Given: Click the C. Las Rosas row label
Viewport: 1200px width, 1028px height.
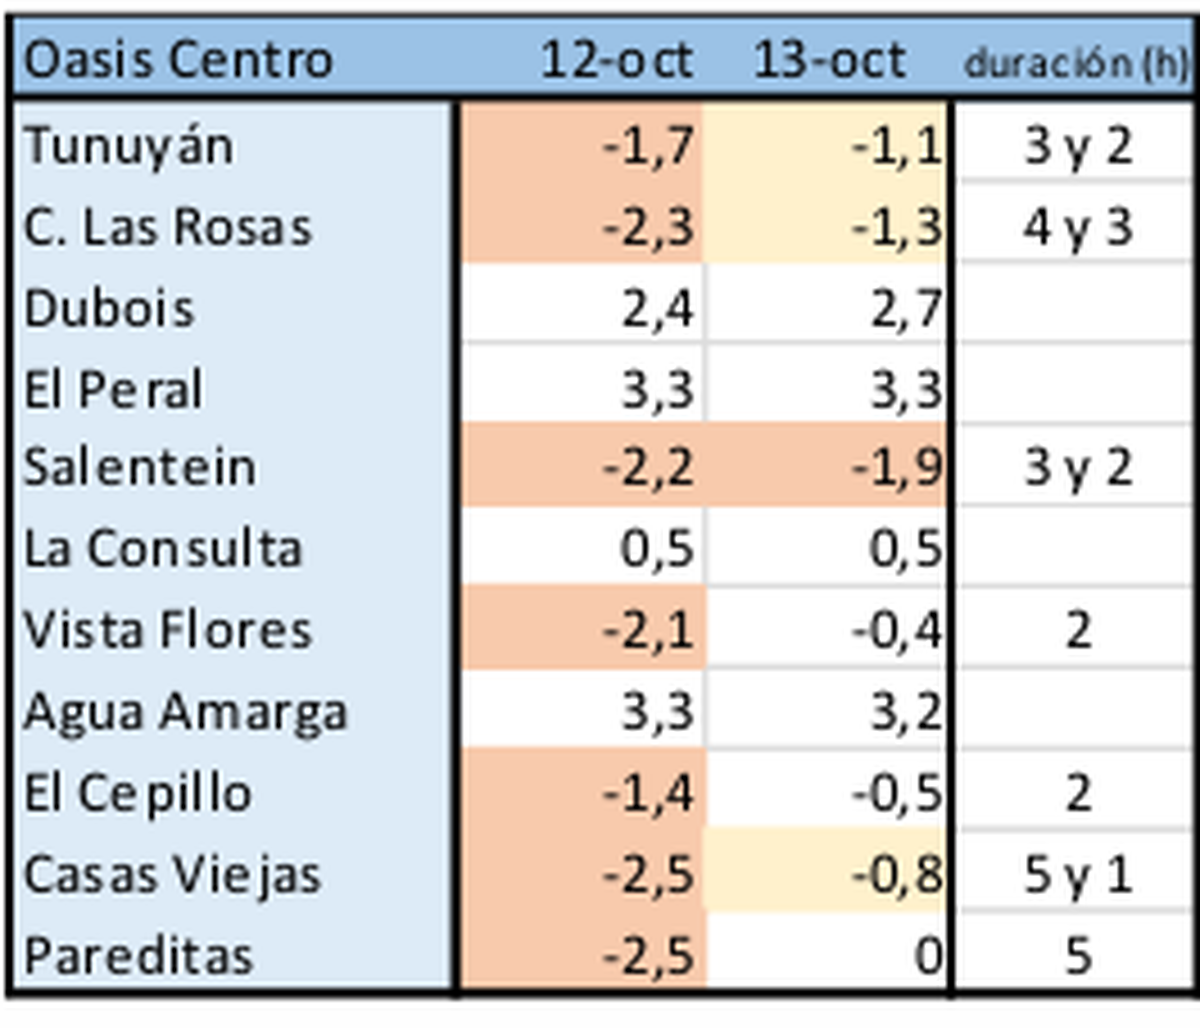Looking at the screenshot, I should pos(168,228).
